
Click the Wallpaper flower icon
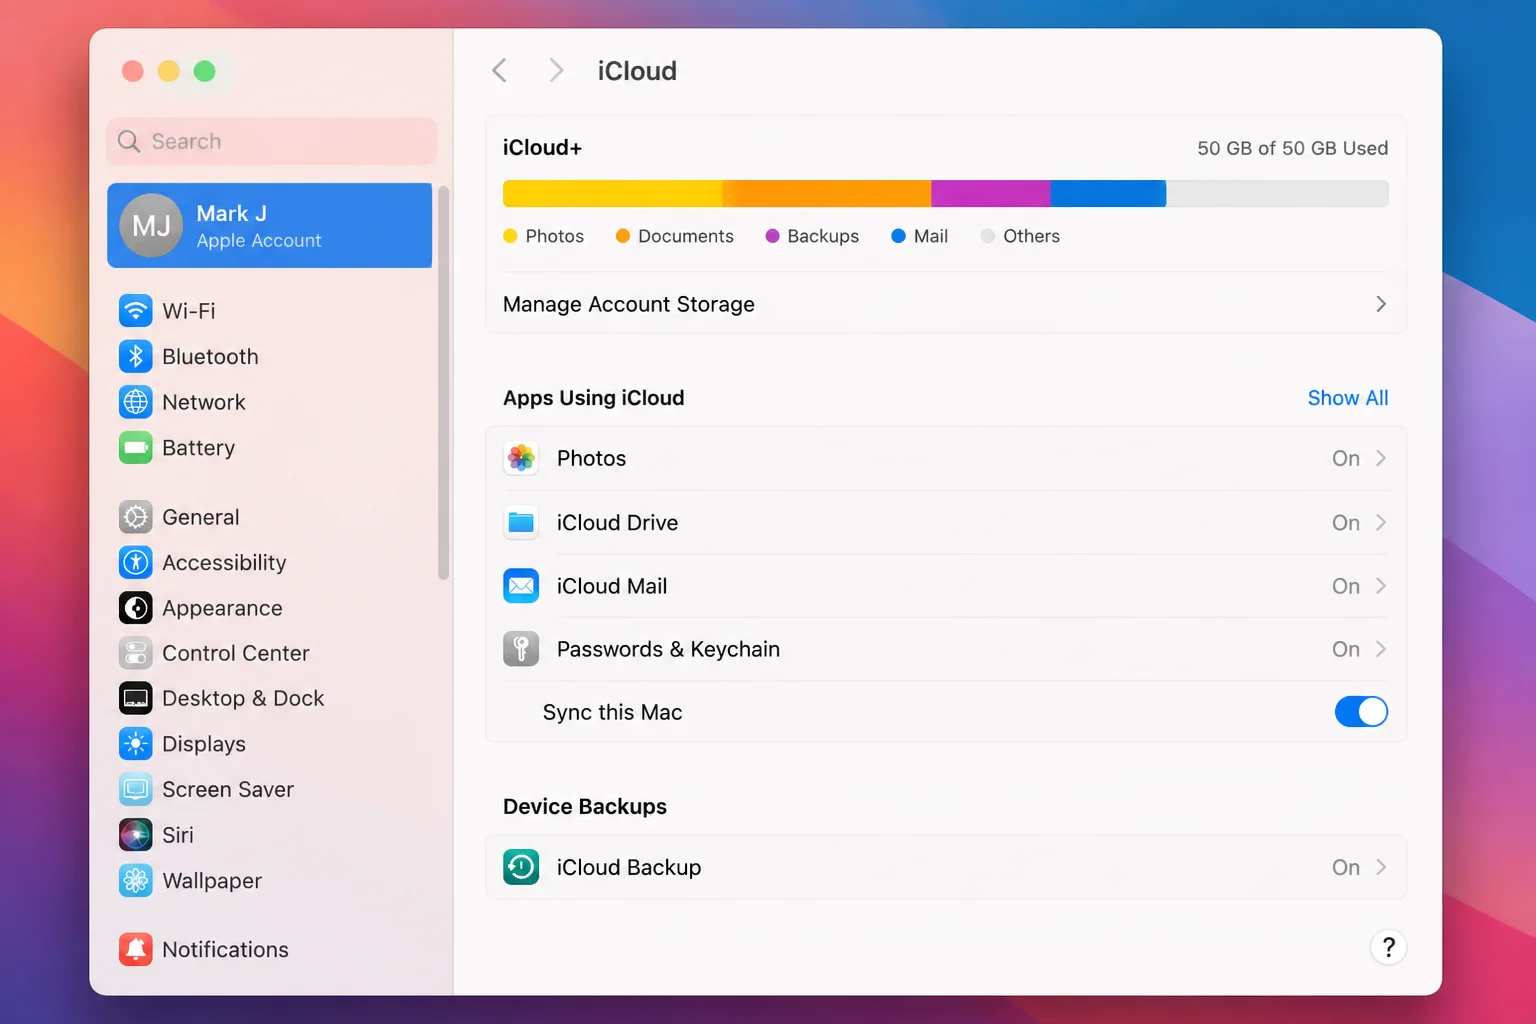point(136,880)
